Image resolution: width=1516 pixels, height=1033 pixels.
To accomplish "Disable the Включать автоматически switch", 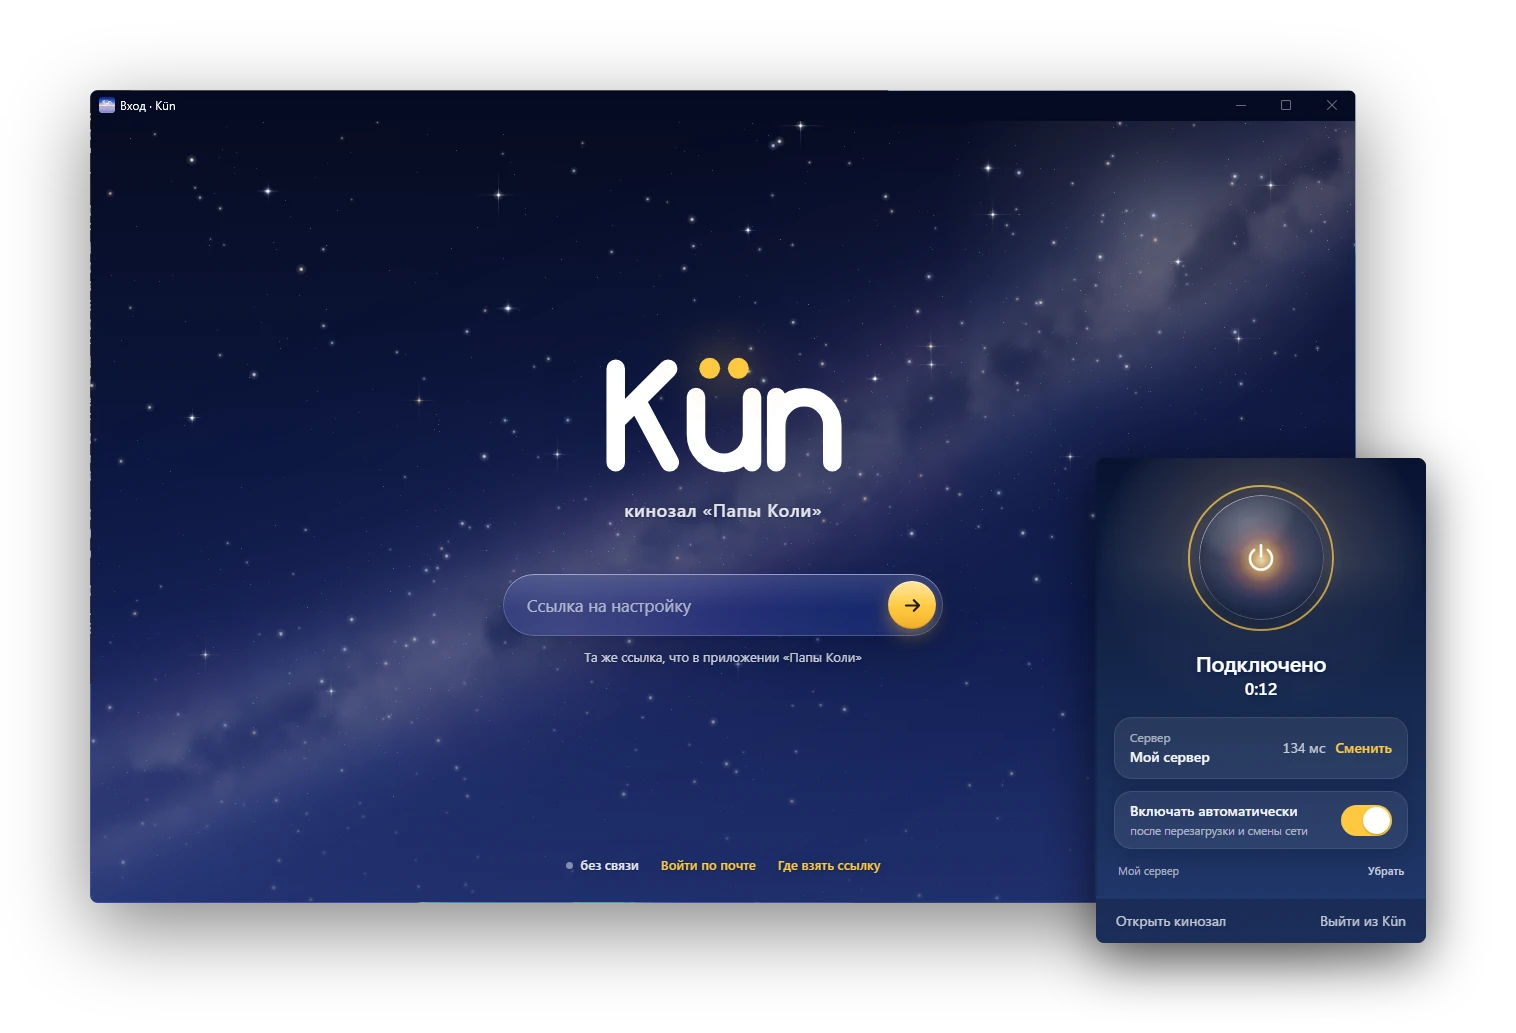I will [1366, 820].
